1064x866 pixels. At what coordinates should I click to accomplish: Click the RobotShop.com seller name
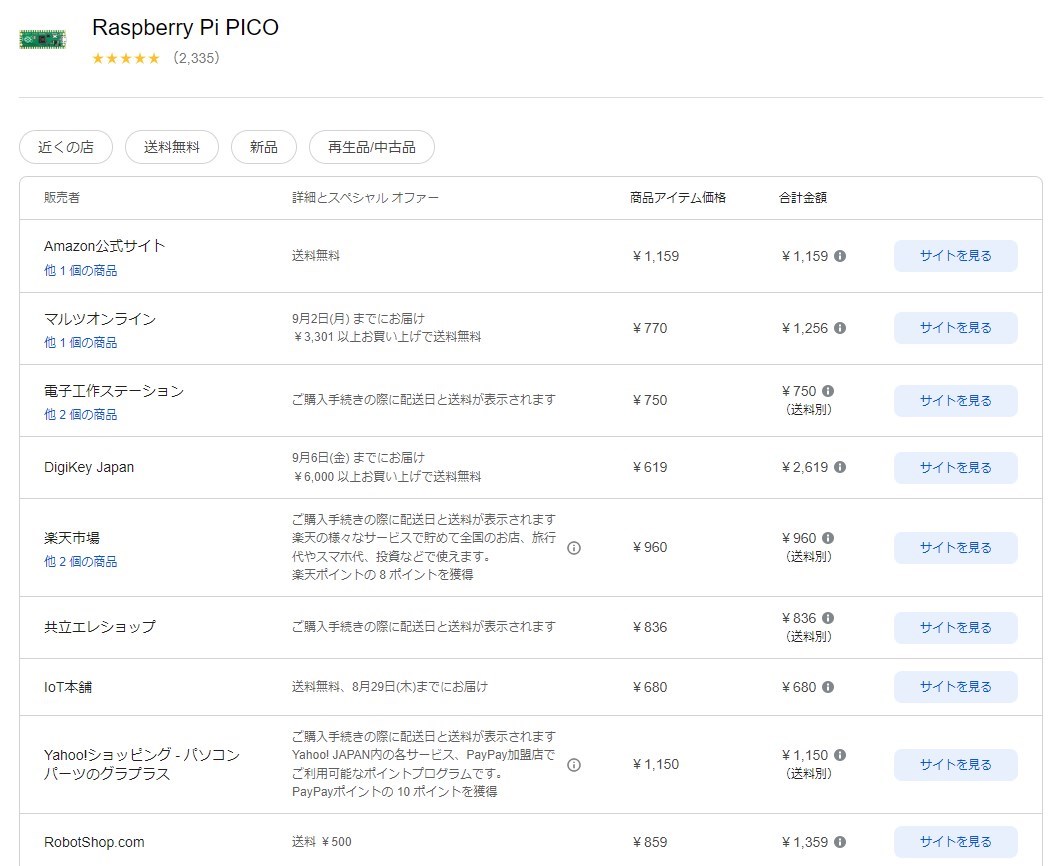[94, 842]
